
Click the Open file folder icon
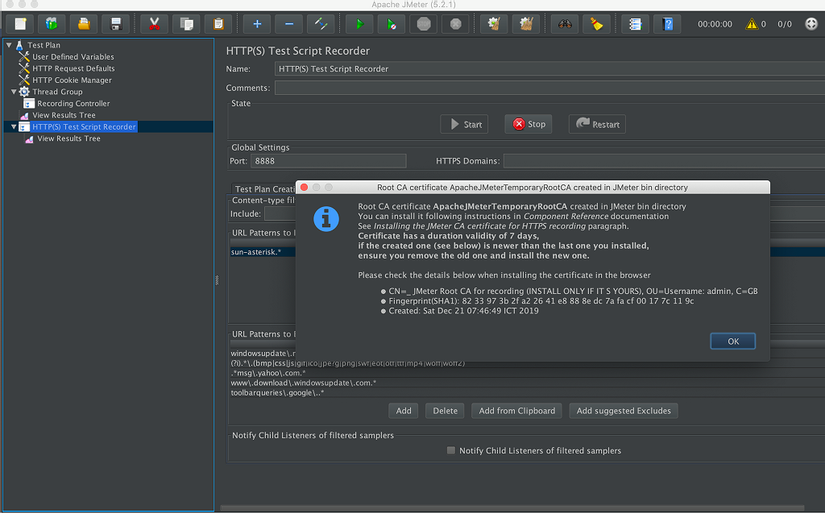[x=84, y=24]
